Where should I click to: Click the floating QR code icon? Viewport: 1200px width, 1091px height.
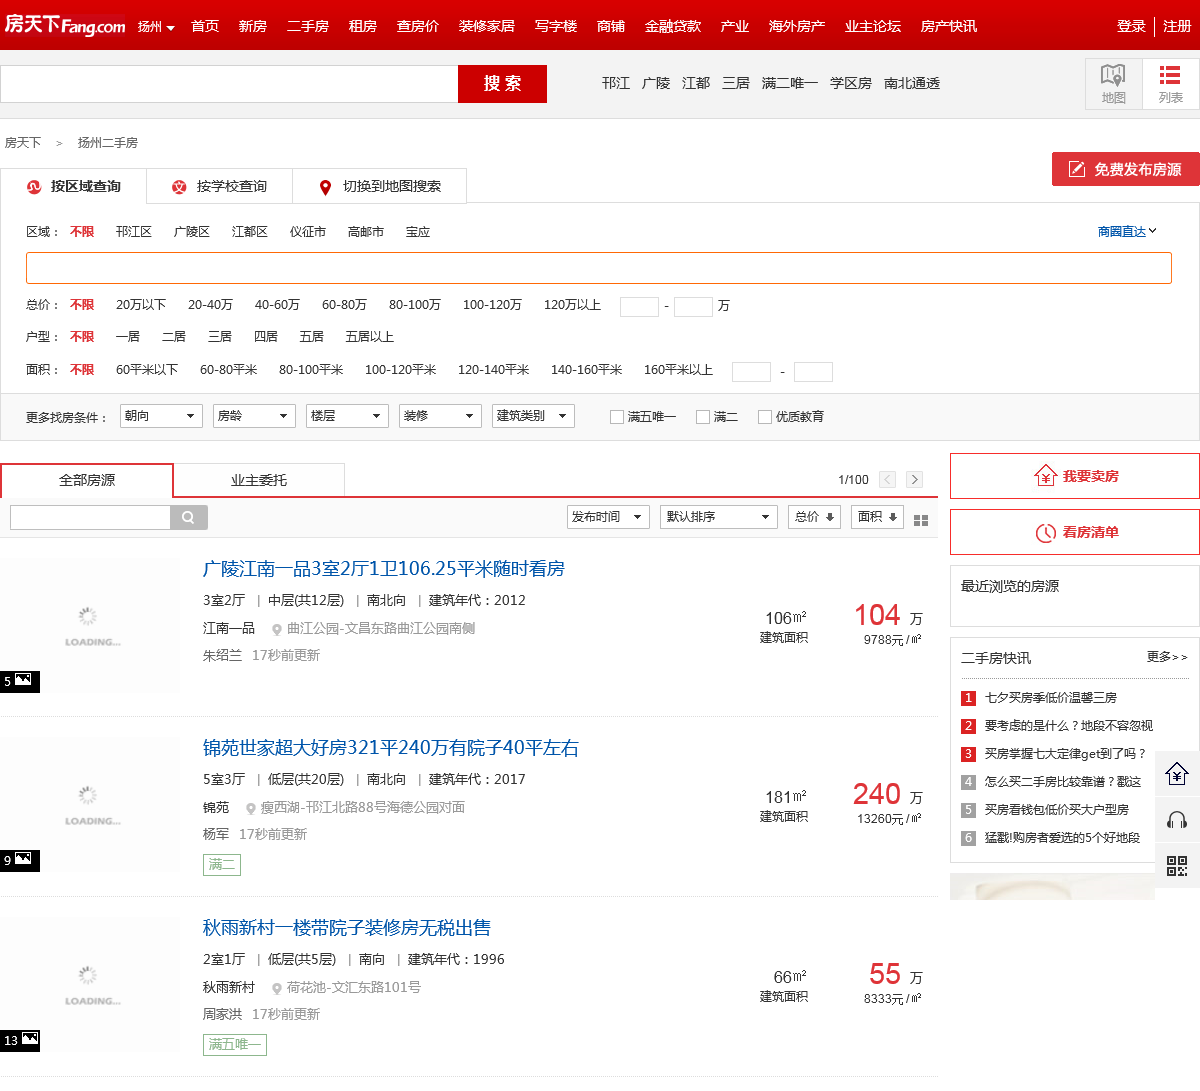pyautogui.click(x=1177, y=866)
